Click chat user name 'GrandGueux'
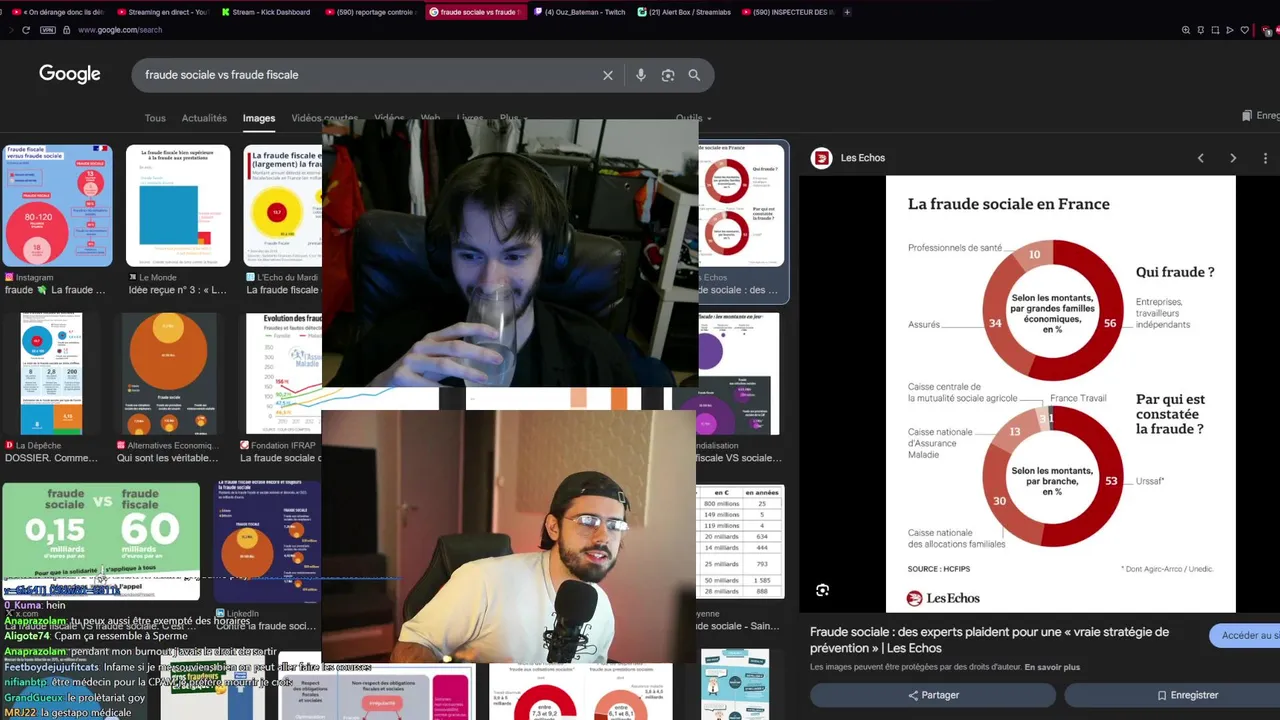Screen dimensions: 1280x720 pyautogui.click(x=33, y=697)
